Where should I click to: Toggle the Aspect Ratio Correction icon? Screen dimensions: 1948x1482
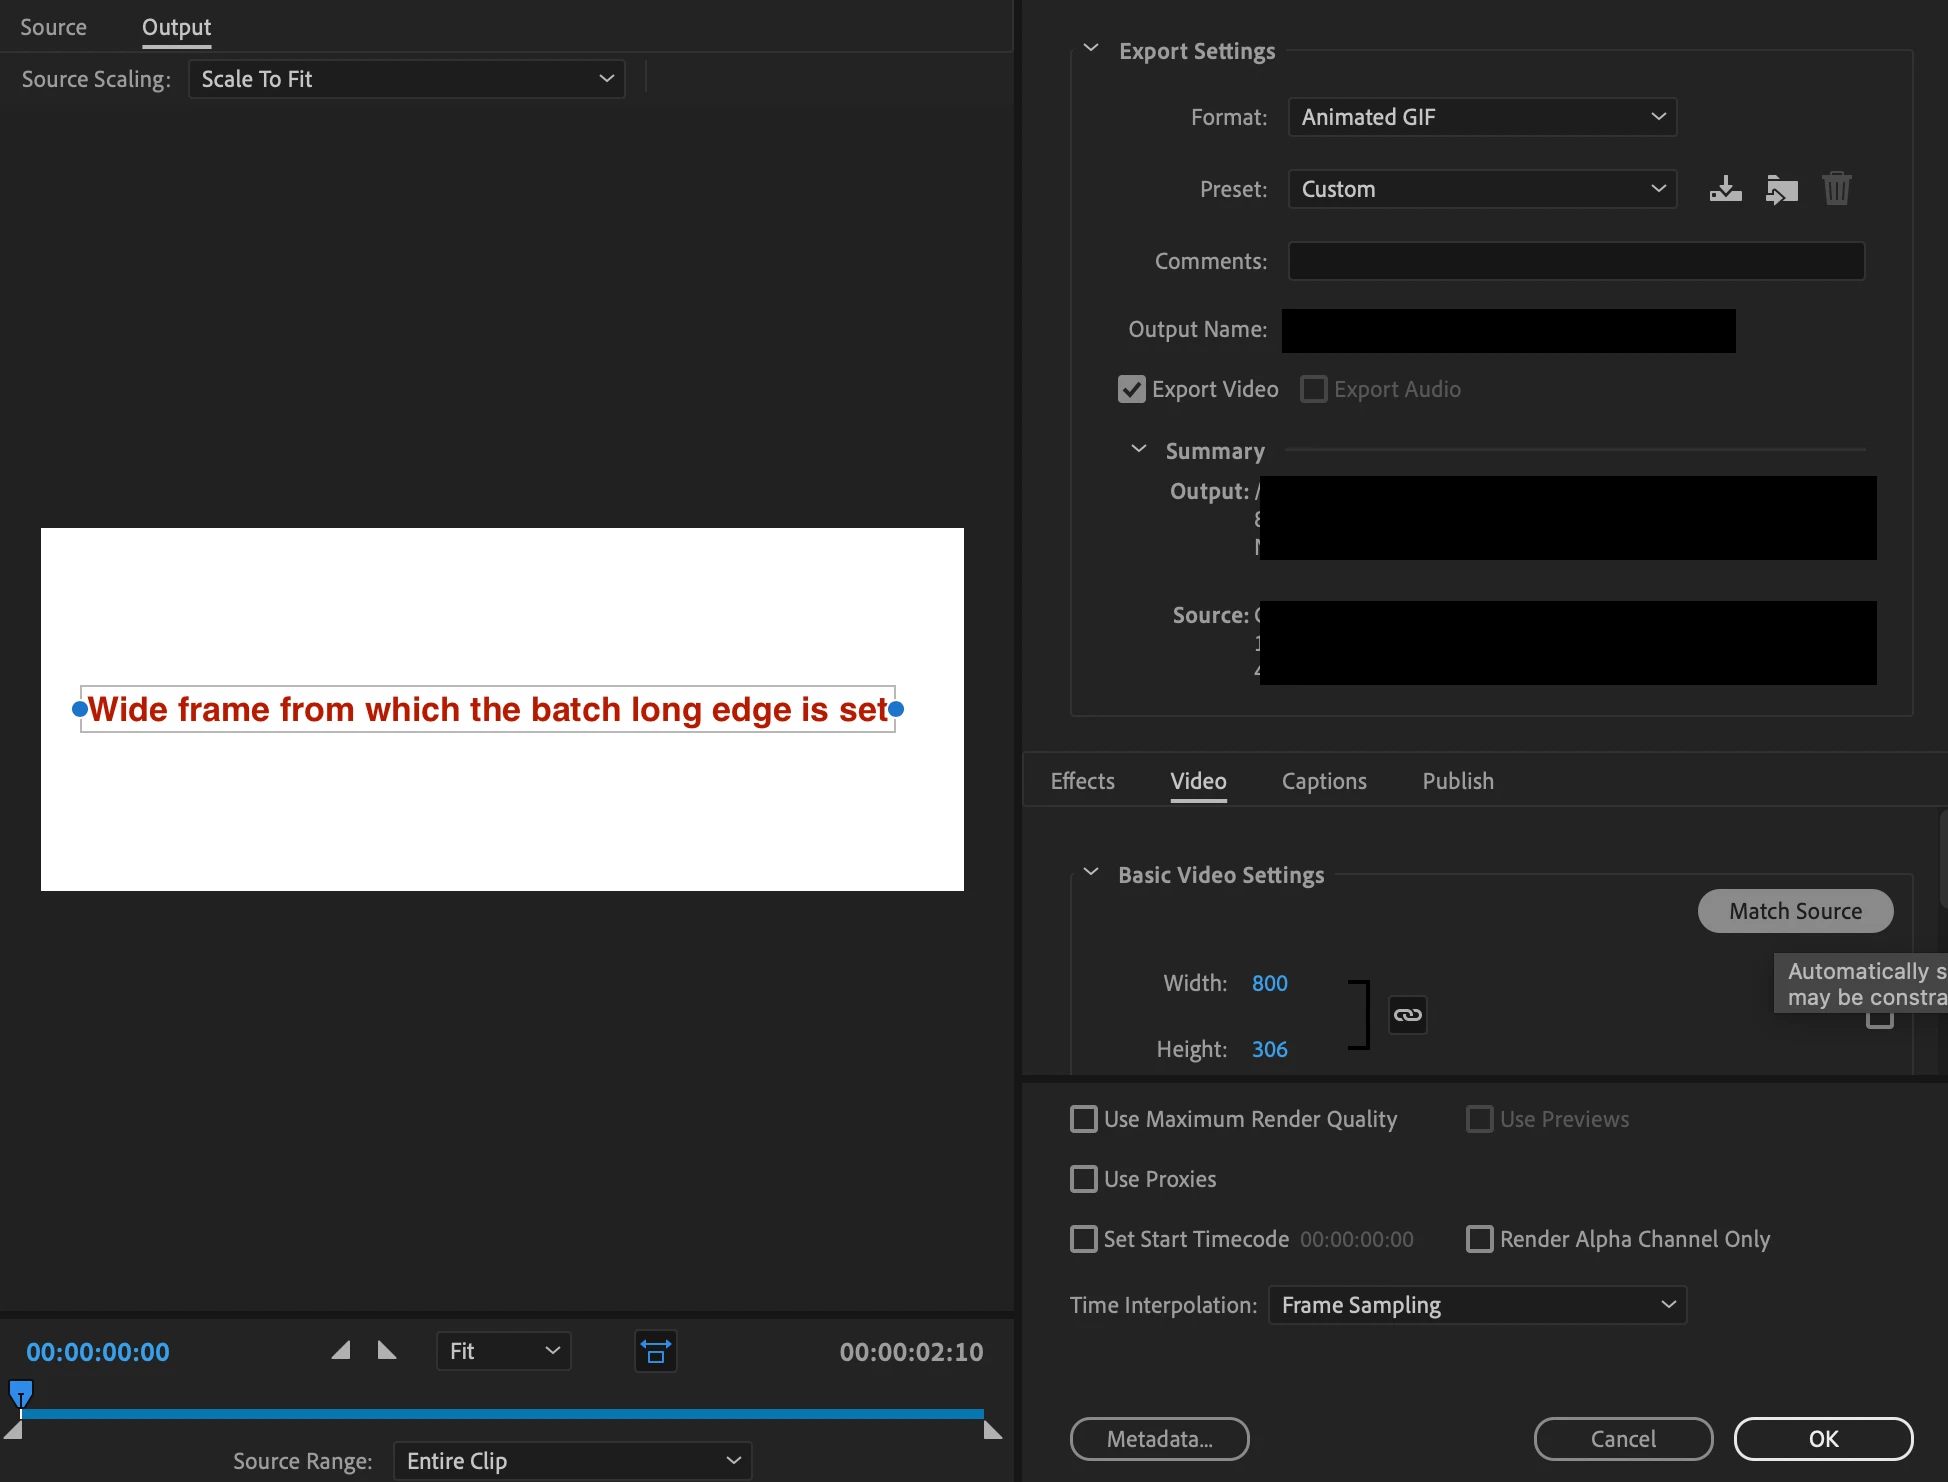pyautogui.click(x=656, y=1351)
